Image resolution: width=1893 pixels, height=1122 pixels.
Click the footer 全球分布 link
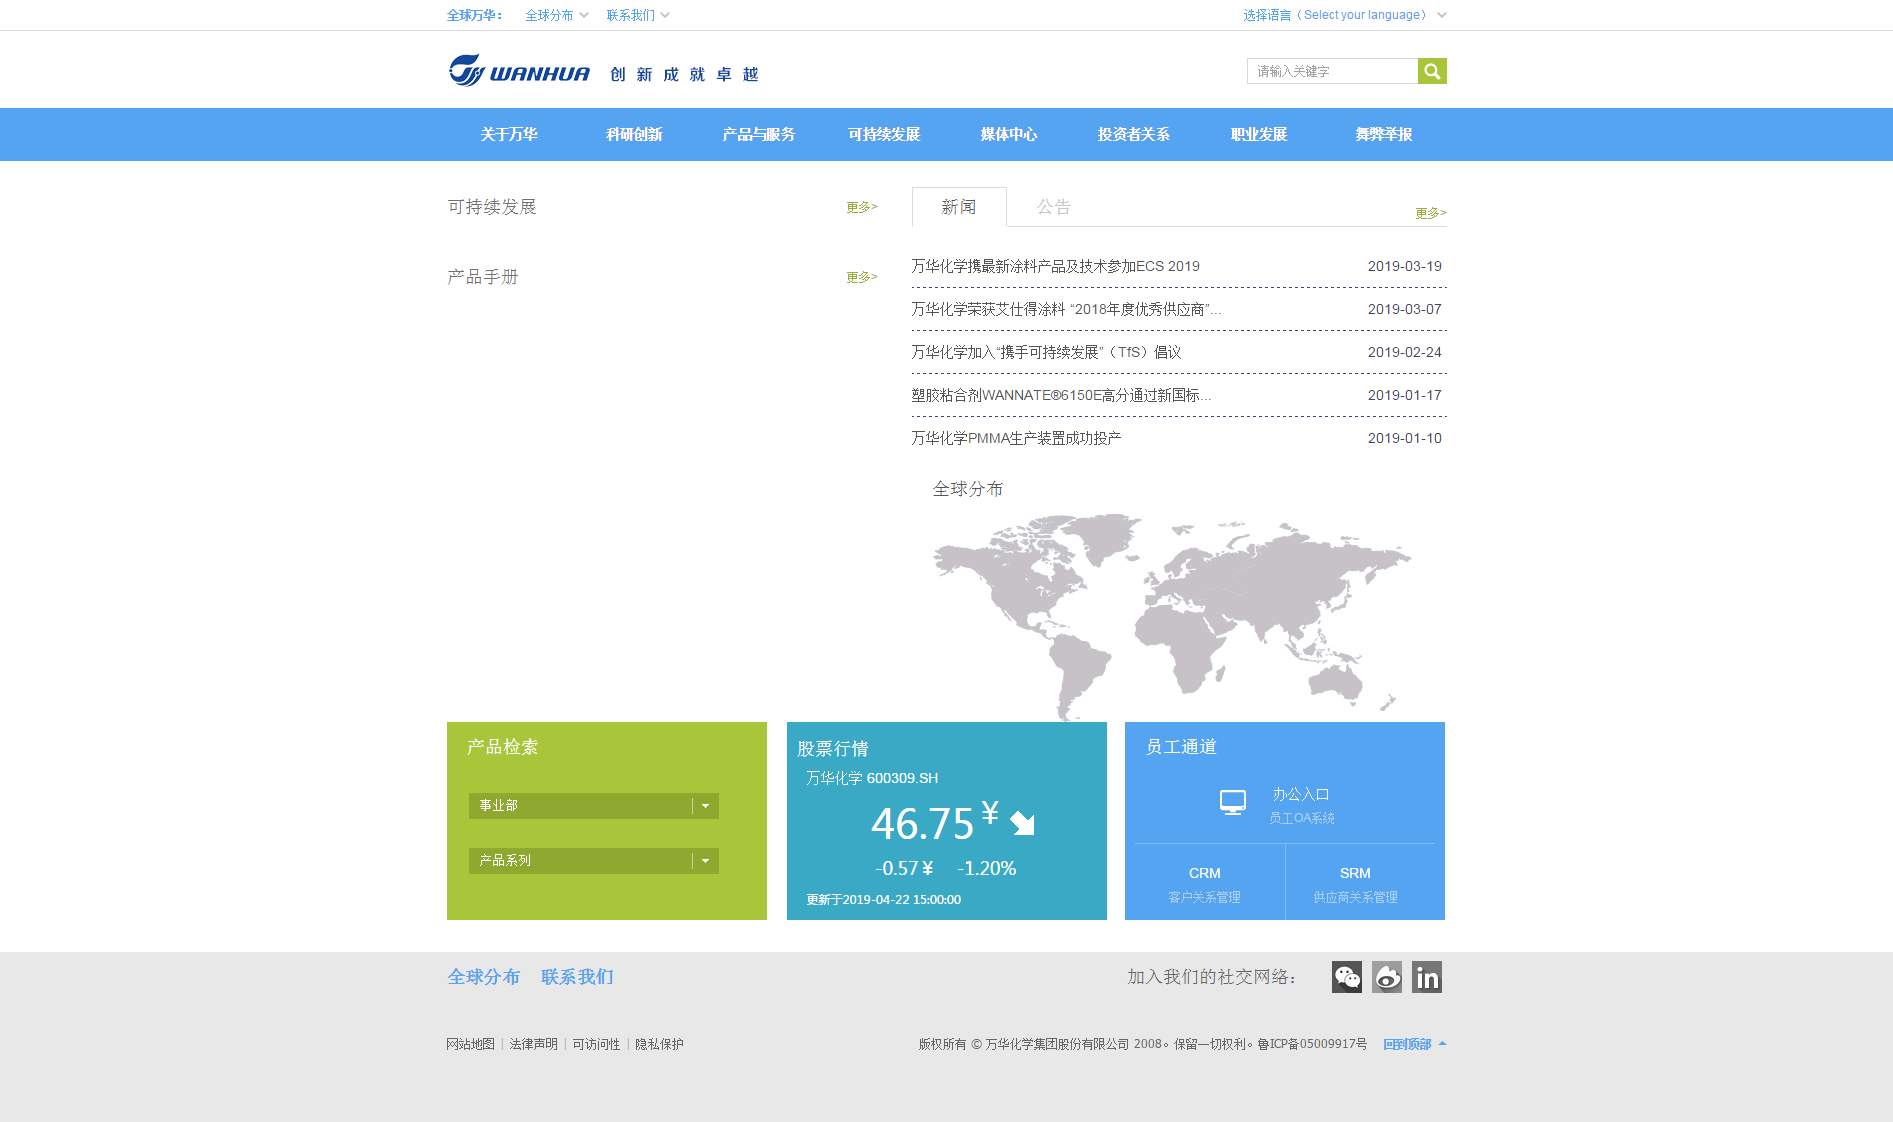click(x=484, y=977)
